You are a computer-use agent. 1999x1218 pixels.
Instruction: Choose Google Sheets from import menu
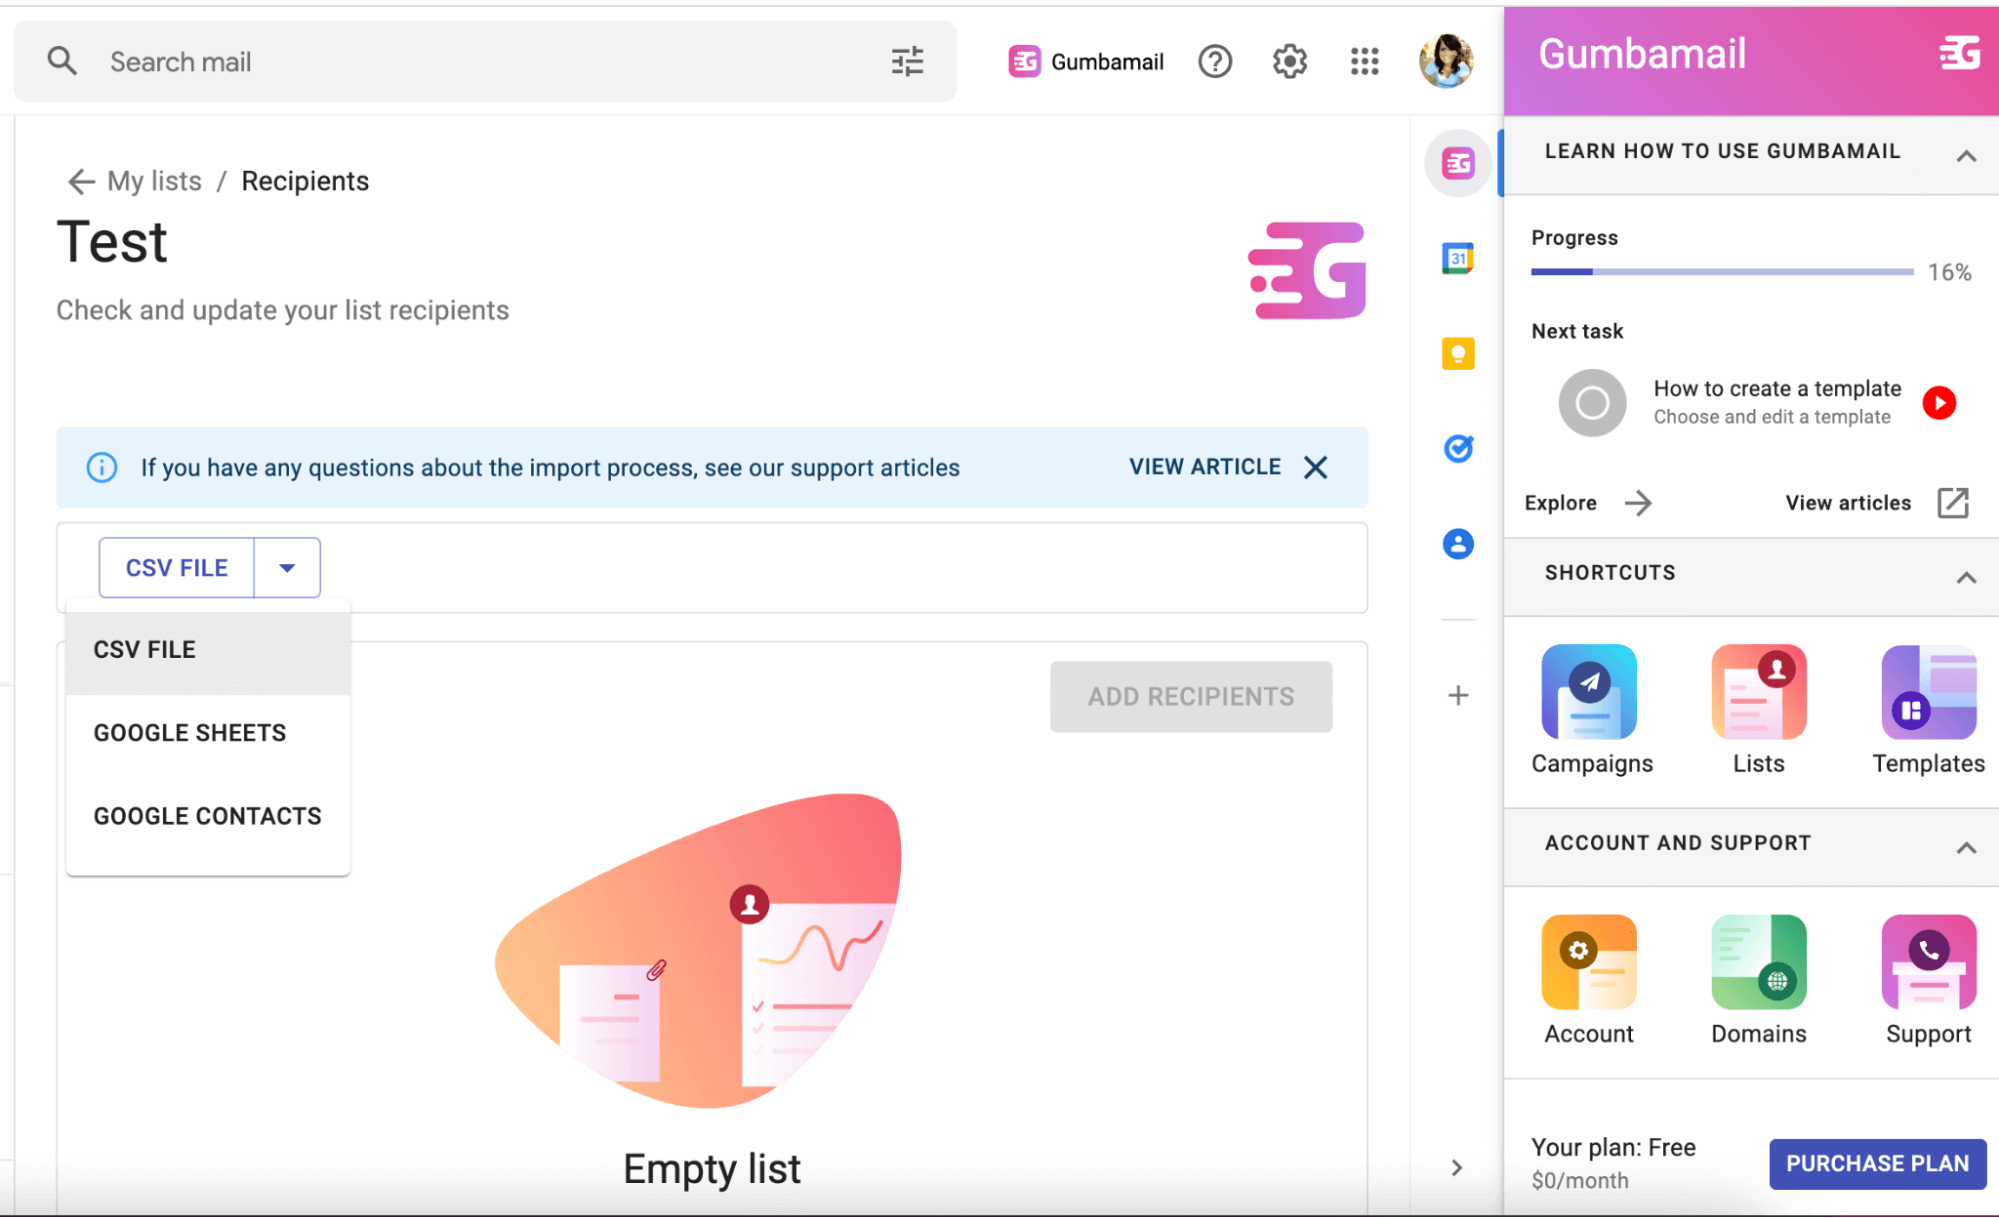tap(190, 733)
